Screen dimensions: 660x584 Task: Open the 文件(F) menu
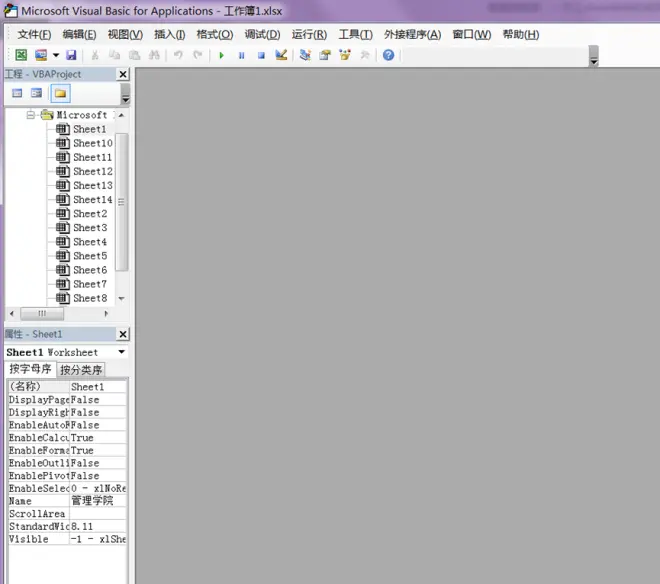point(34,35)
